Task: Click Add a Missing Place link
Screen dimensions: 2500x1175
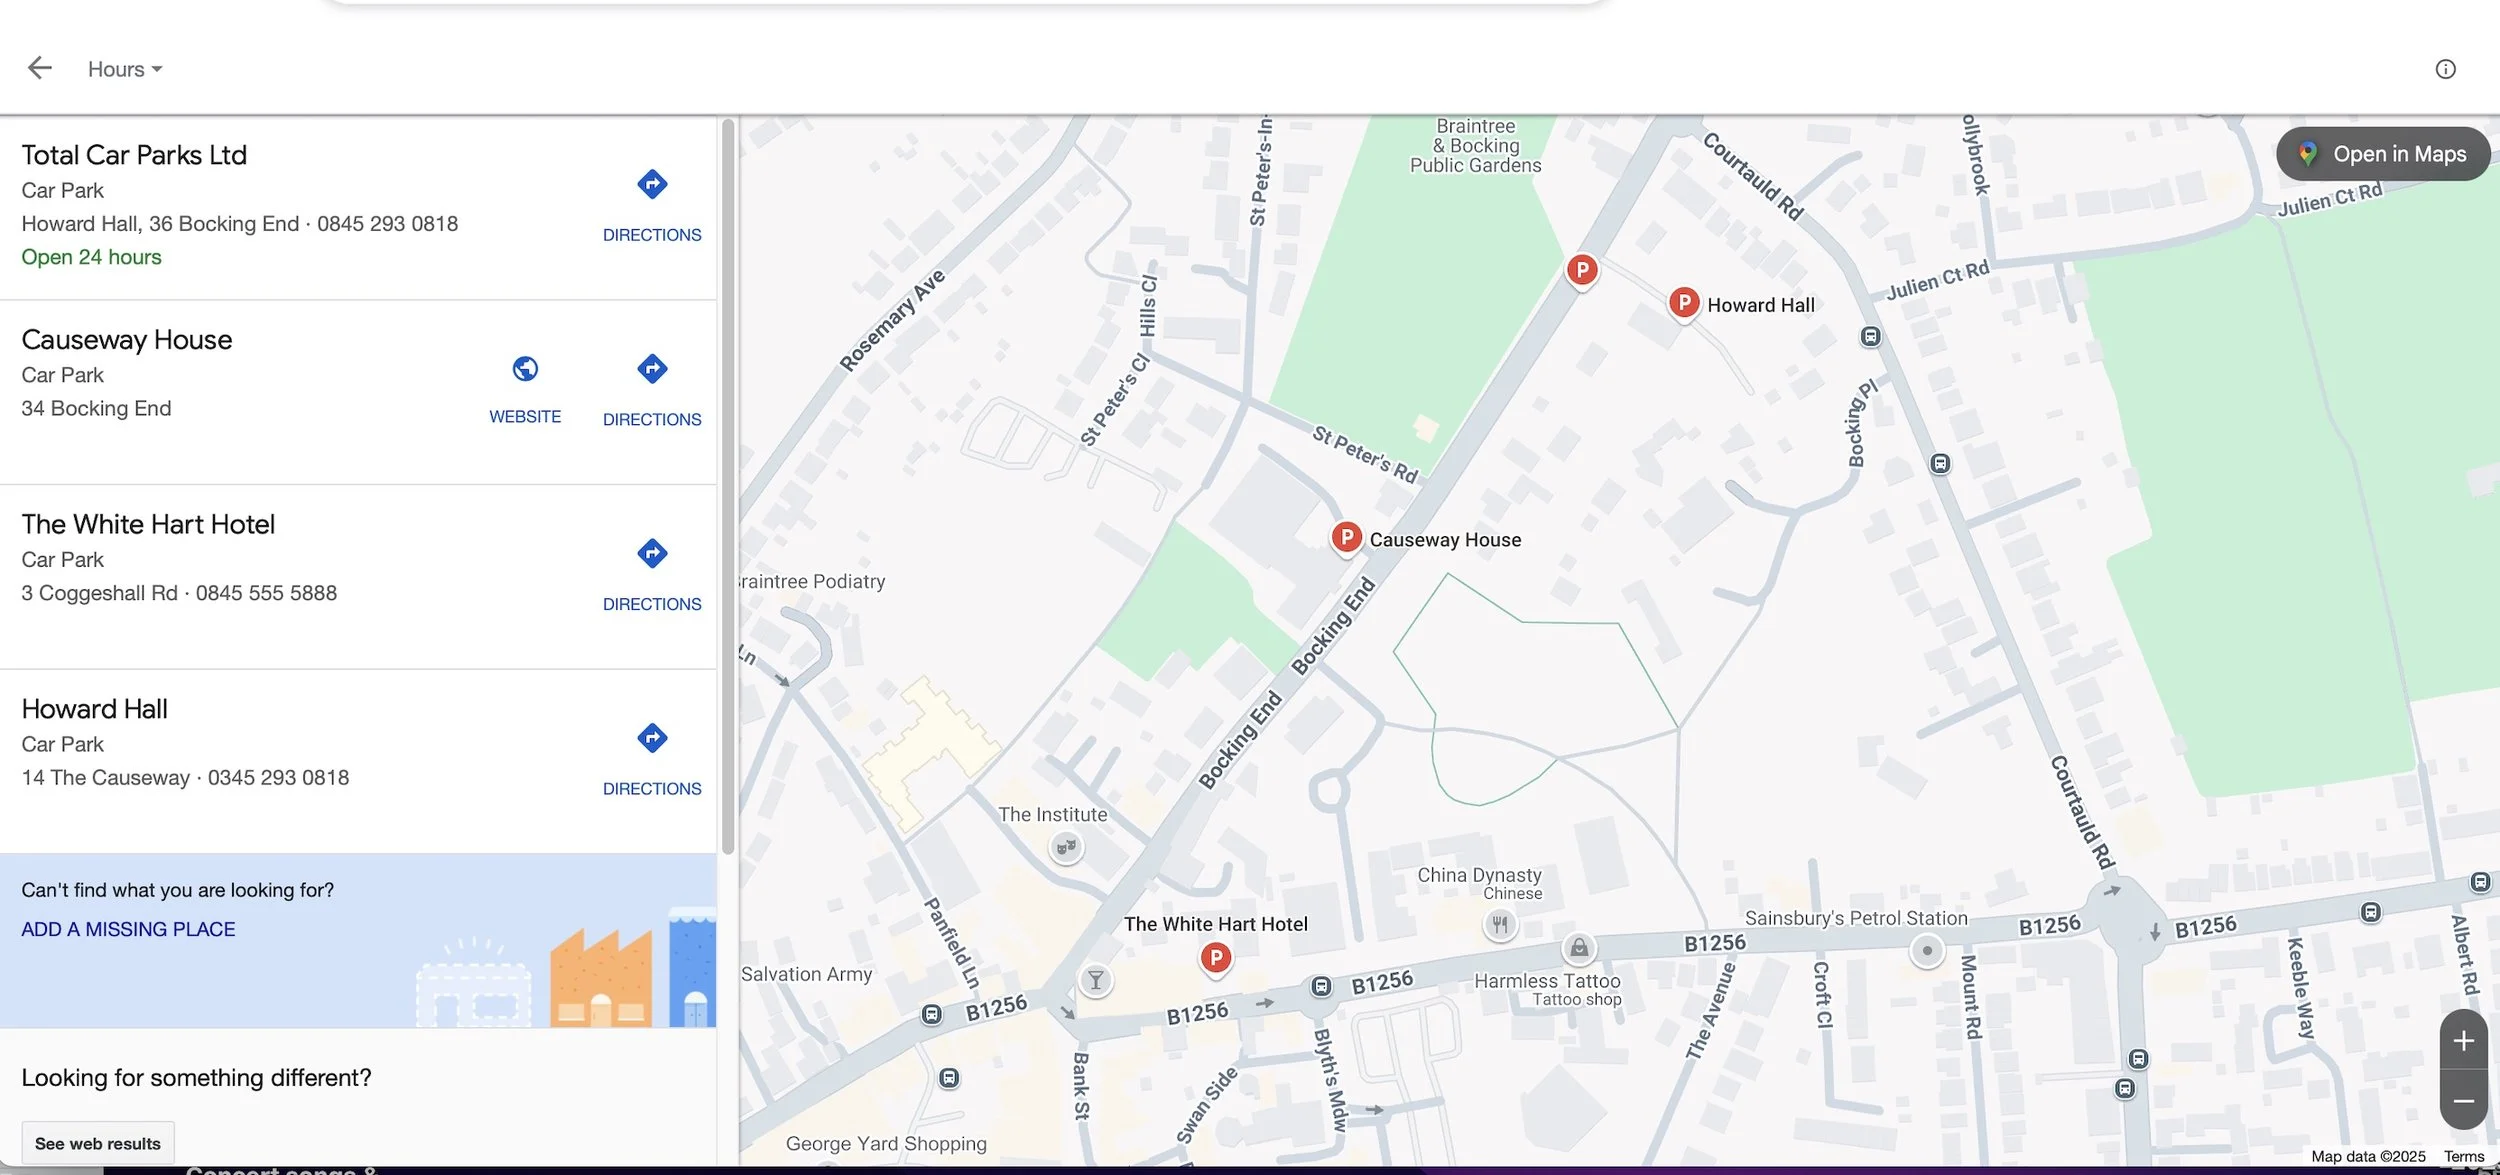Action: (x=128, y=929)
